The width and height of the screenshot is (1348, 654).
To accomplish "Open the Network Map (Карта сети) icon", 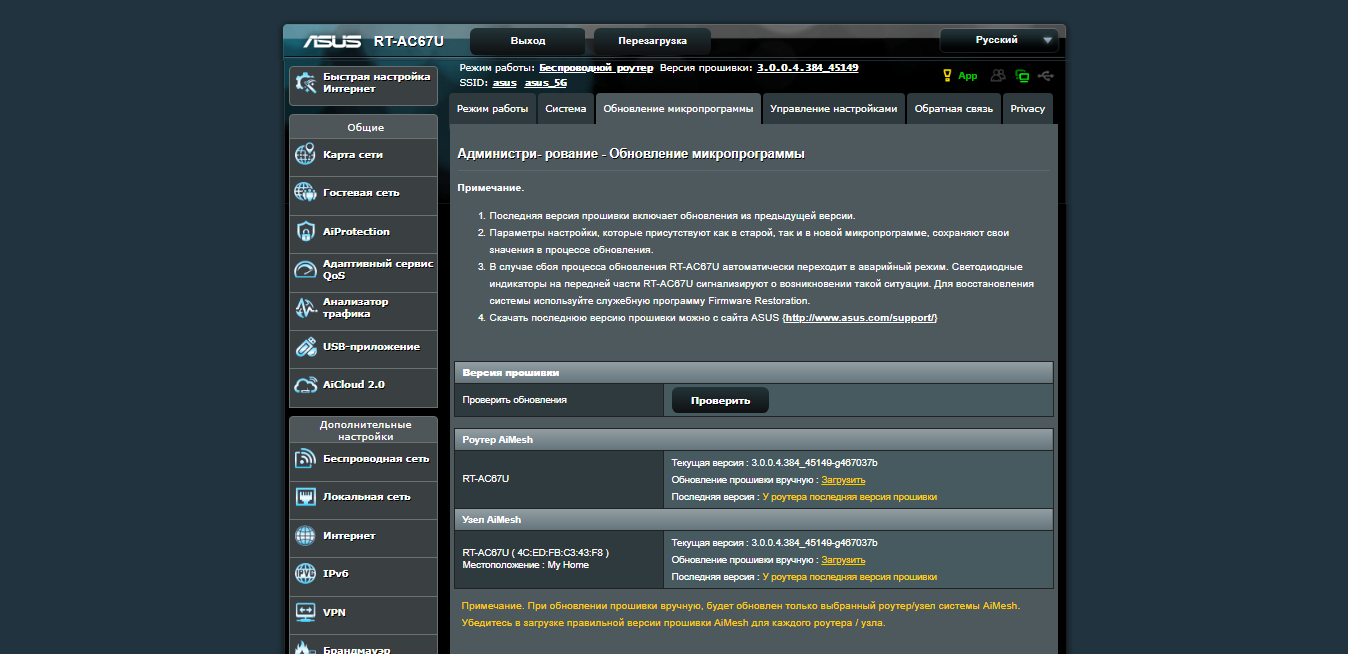I will pos(306,155).
